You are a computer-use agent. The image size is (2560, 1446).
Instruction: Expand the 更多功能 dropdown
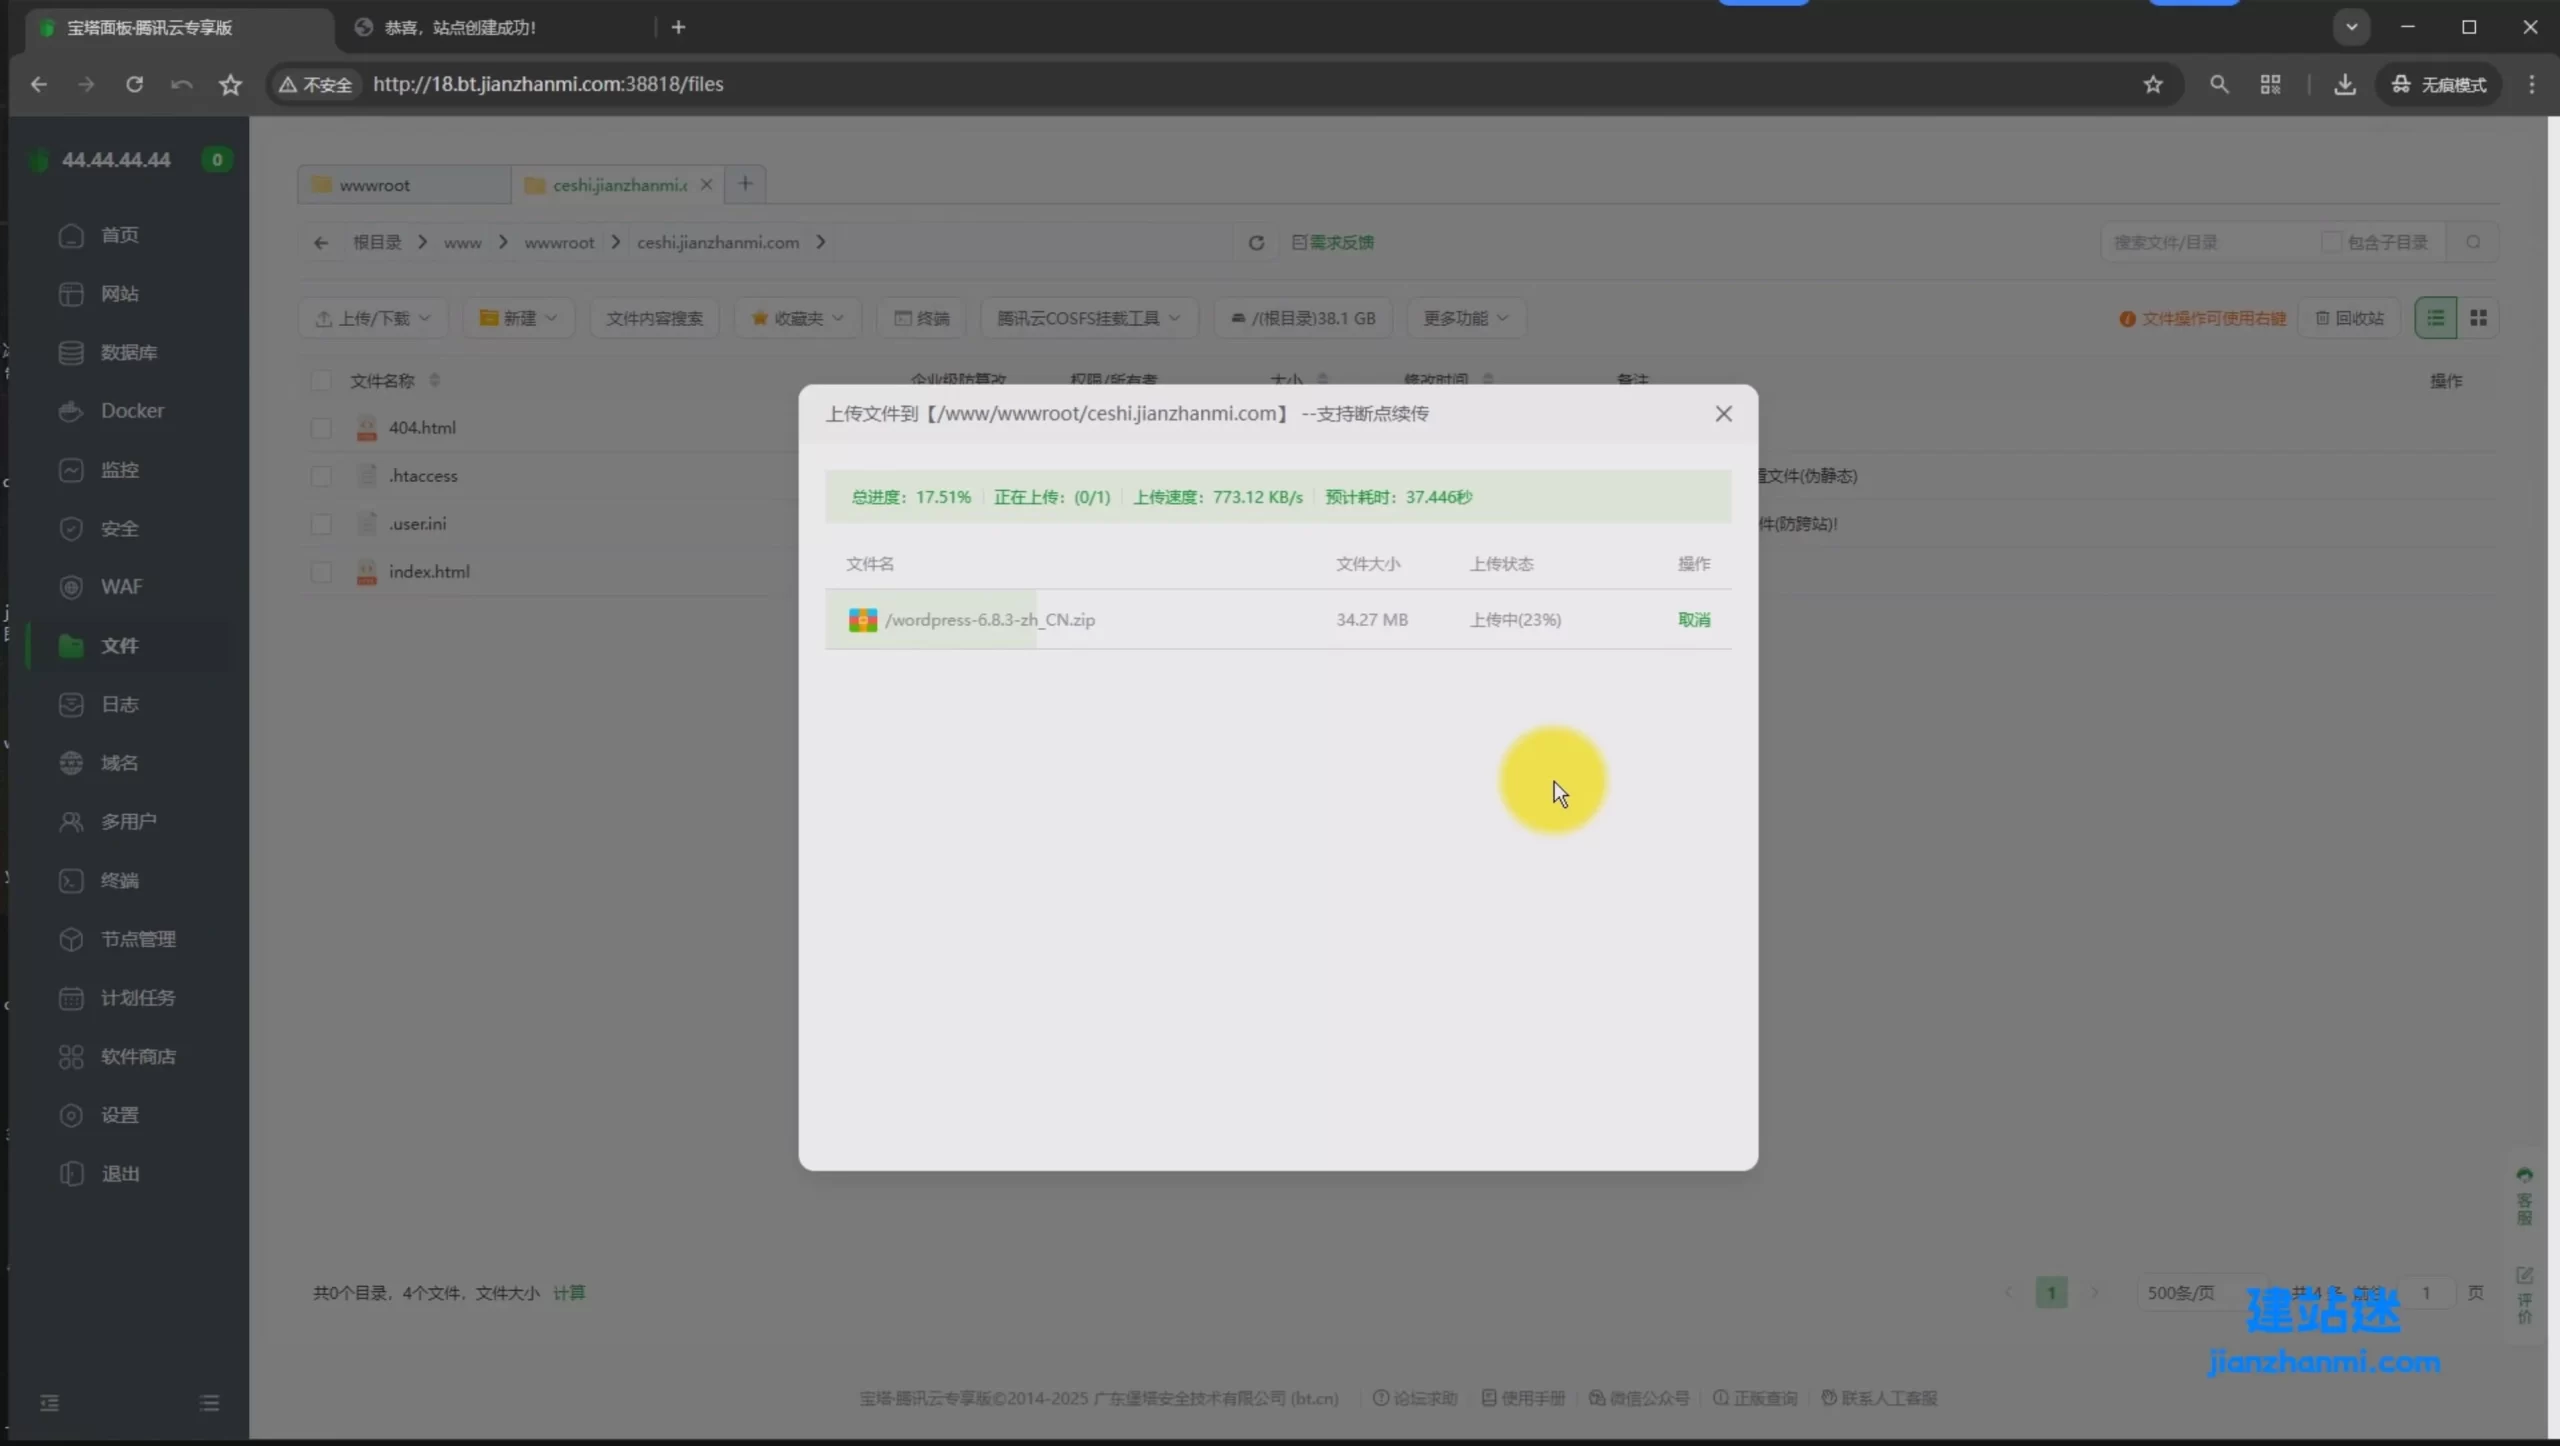[1465, 318]
